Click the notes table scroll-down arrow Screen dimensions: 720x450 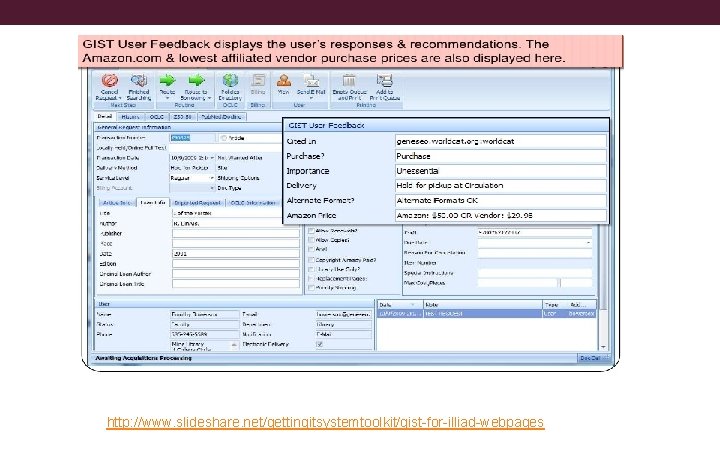click(x=603, y=347)
